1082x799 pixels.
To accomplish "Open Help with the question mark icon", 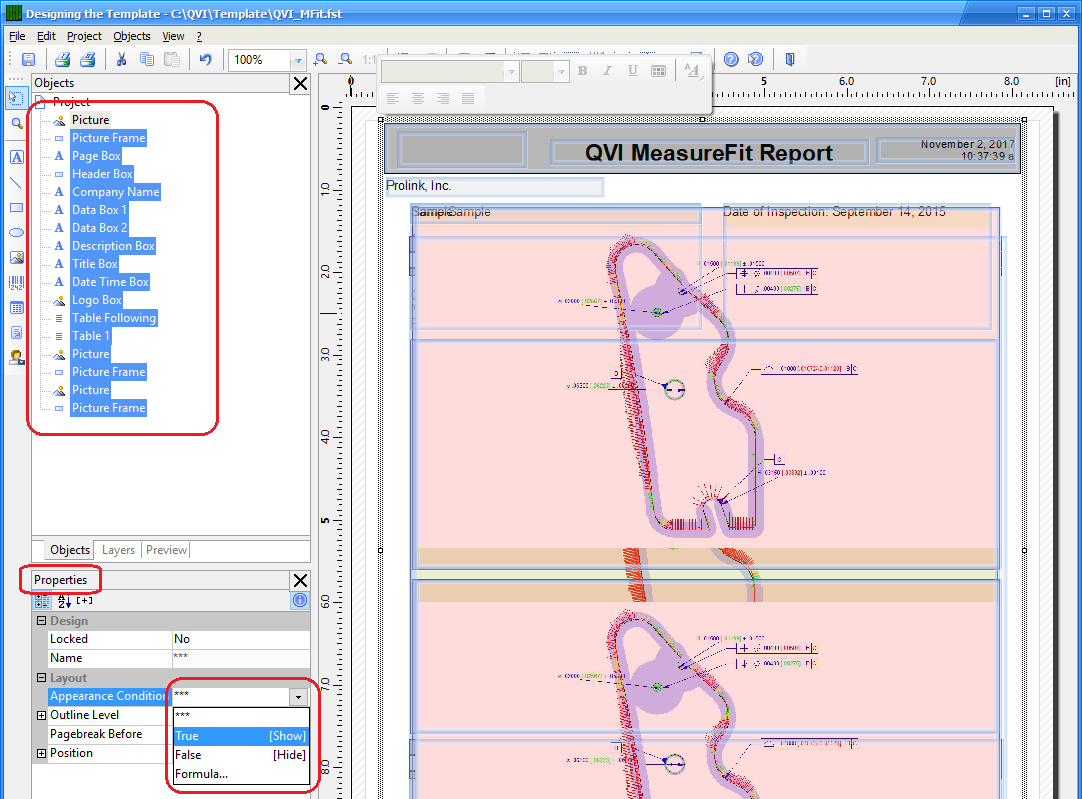I will click(x=731, y=60).
